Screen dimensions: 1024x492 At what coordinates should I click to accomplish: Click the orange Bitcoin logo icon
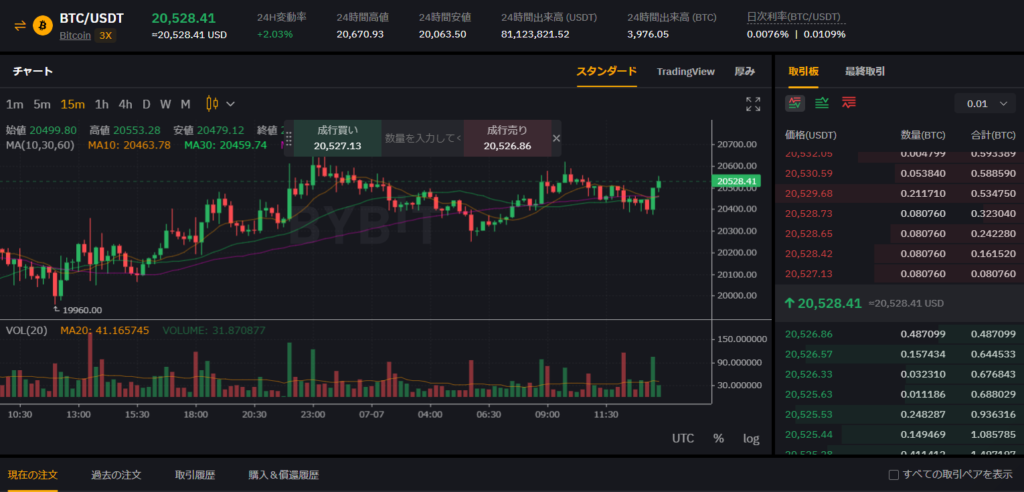42,25
